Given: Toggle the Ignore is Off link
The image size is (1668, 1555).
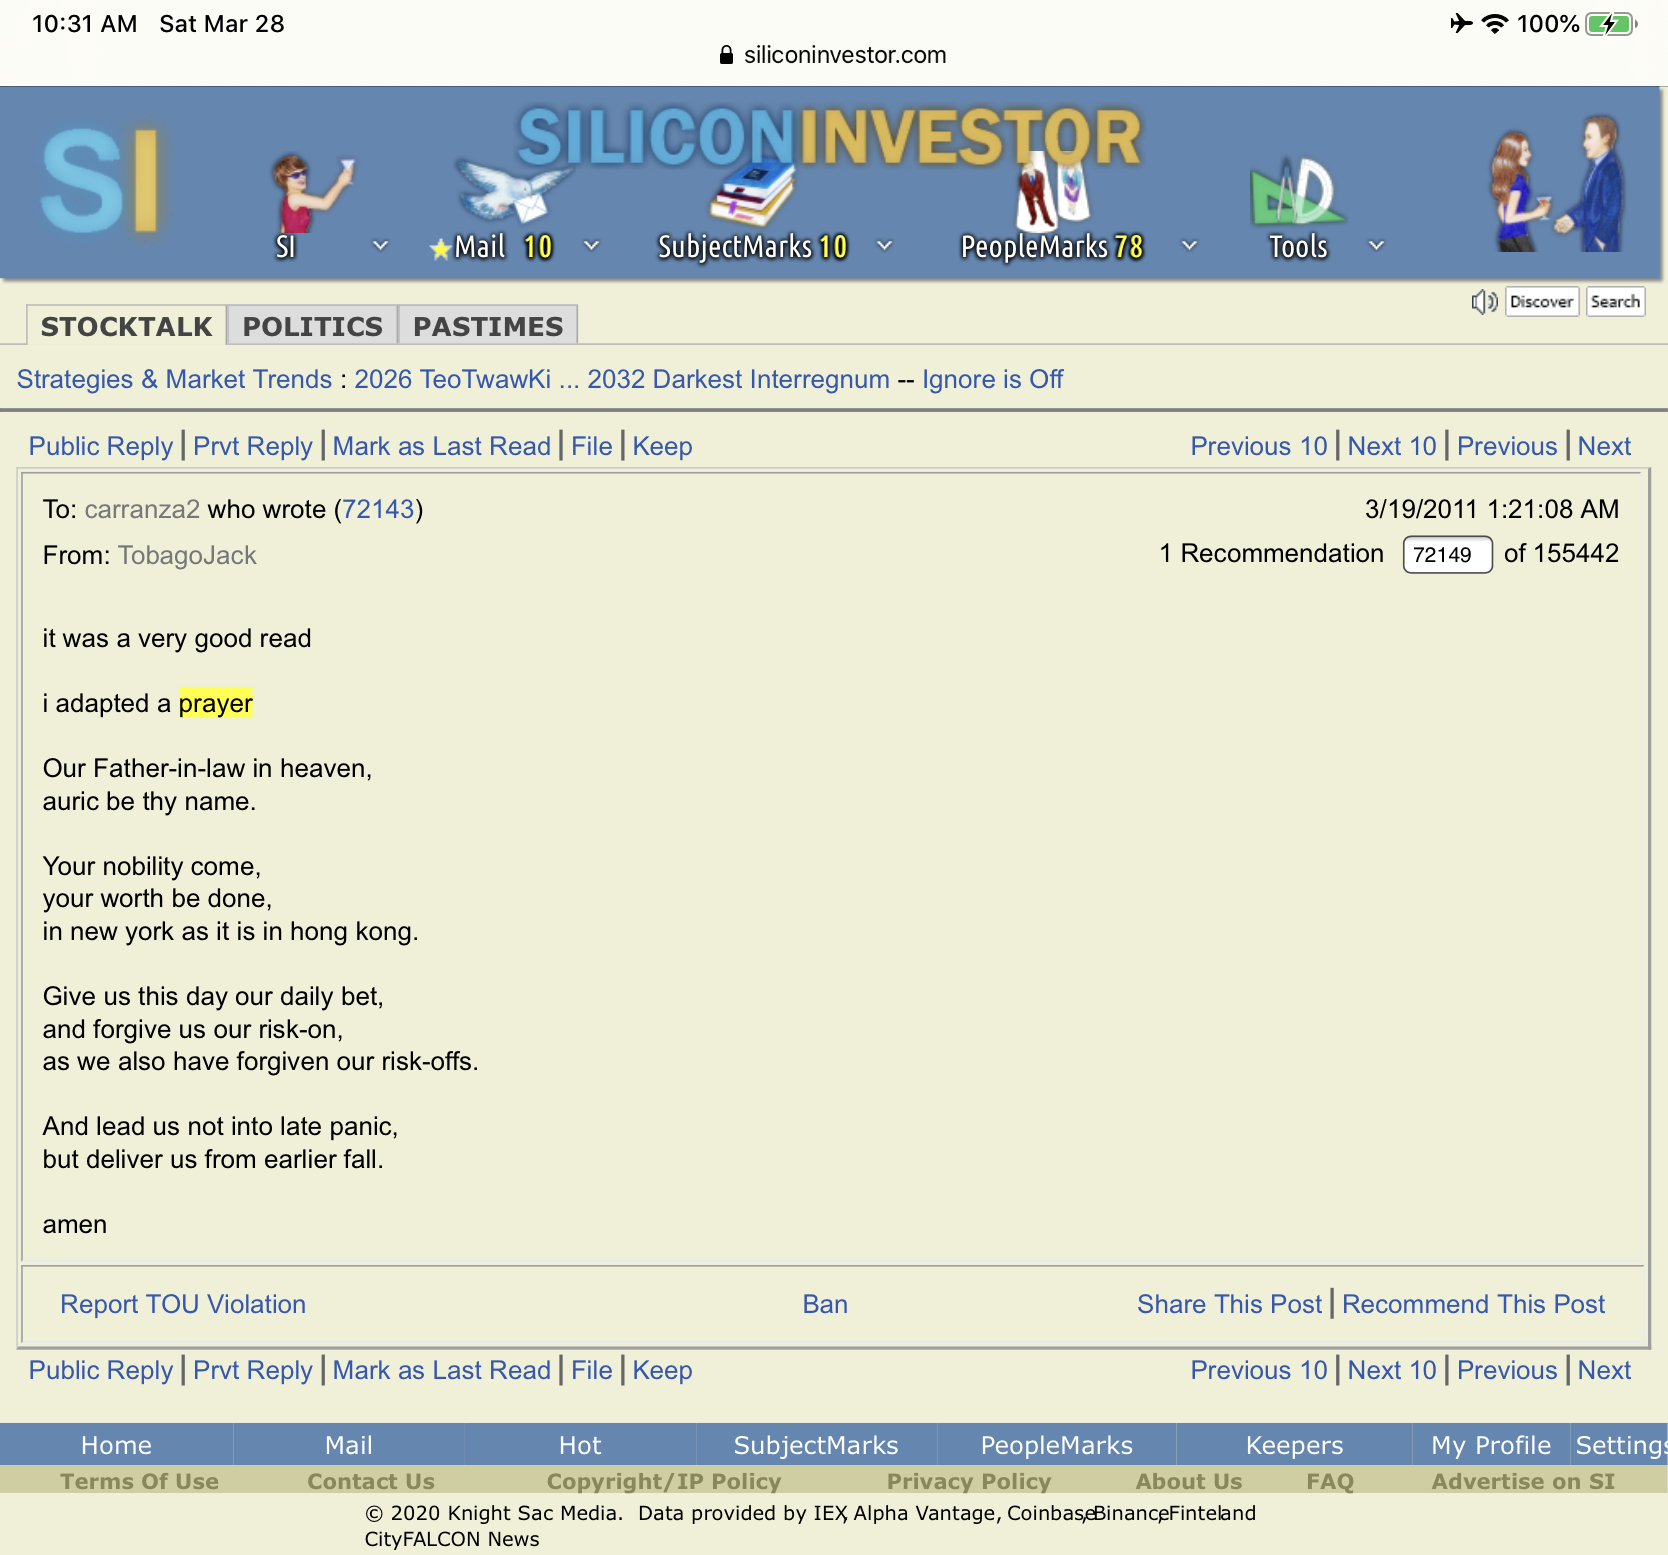Looking at the screenshot, I should pos(992,379).
